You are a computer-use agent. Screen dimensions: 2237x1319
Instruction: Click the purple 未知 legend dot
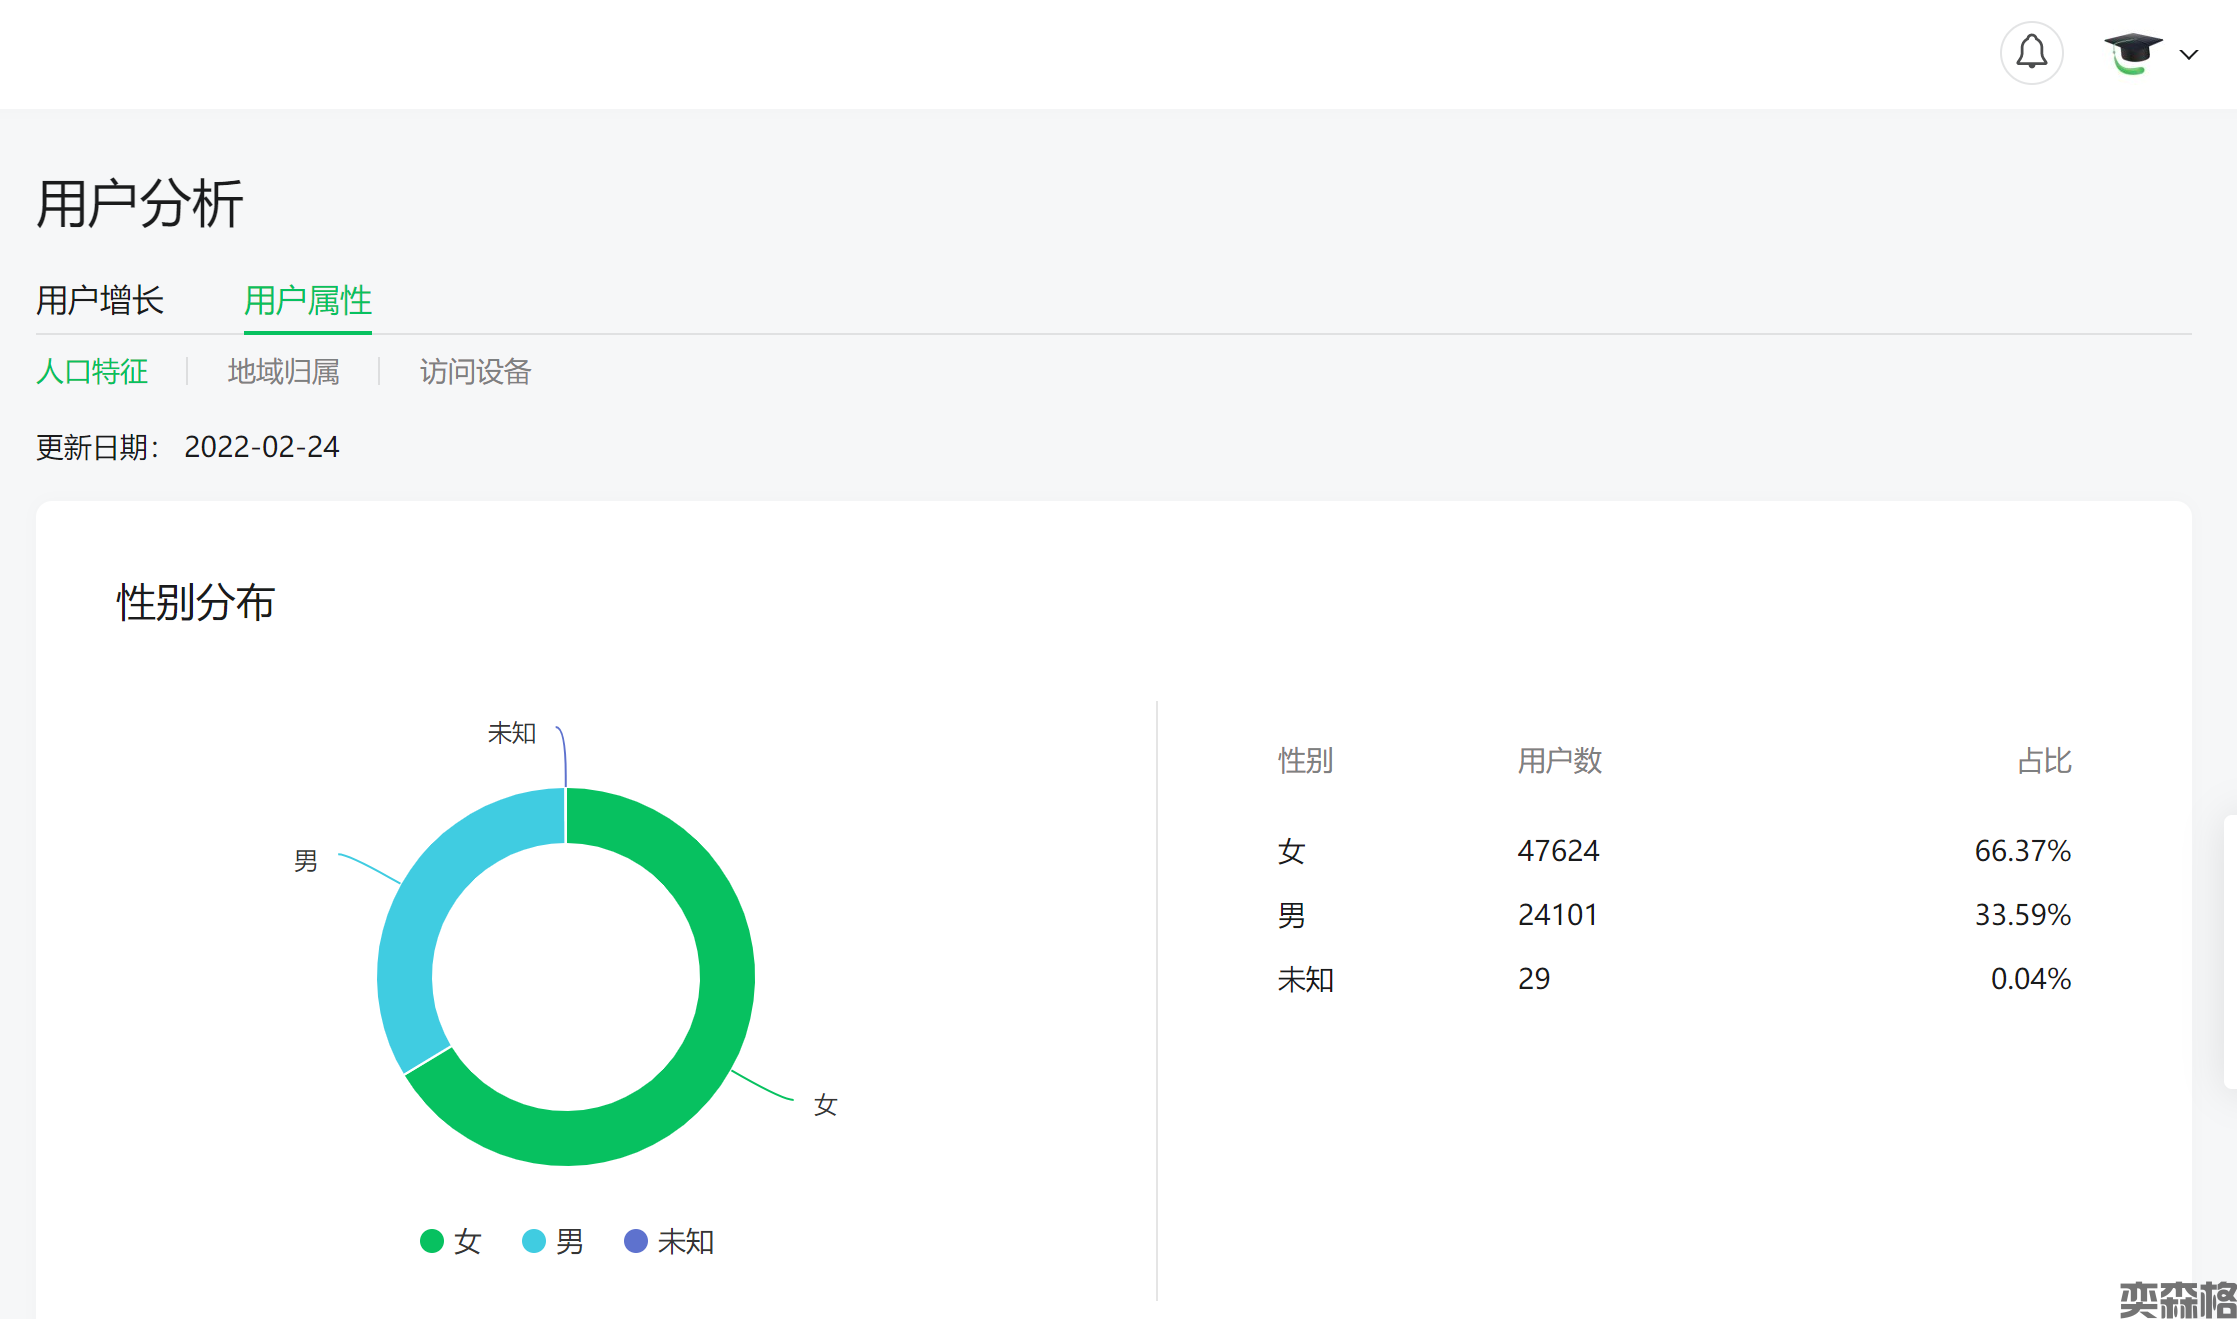pyautogui.click(x=636, y=1241)
